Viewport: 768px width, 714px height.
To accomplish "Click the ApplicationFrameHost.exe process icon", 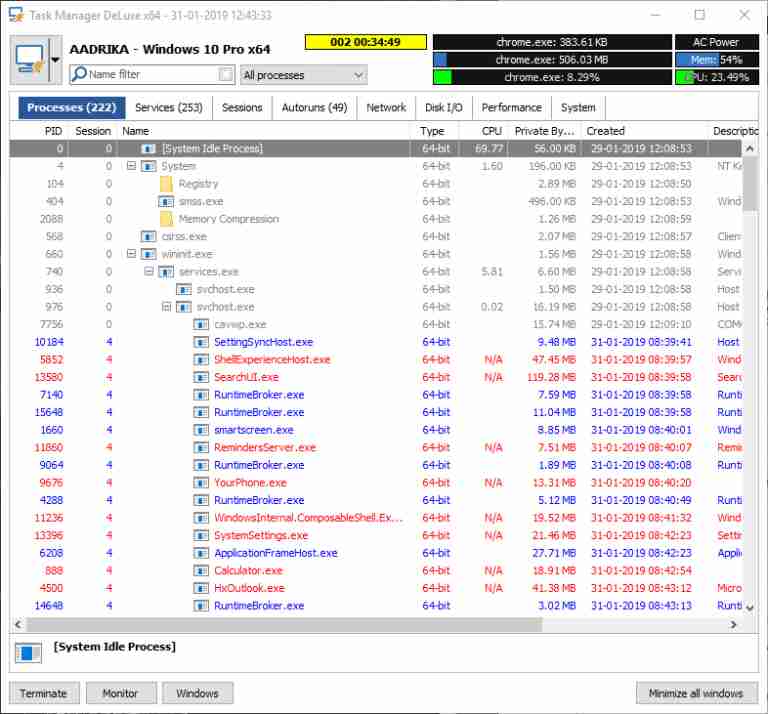I will [x=201, y=553].
